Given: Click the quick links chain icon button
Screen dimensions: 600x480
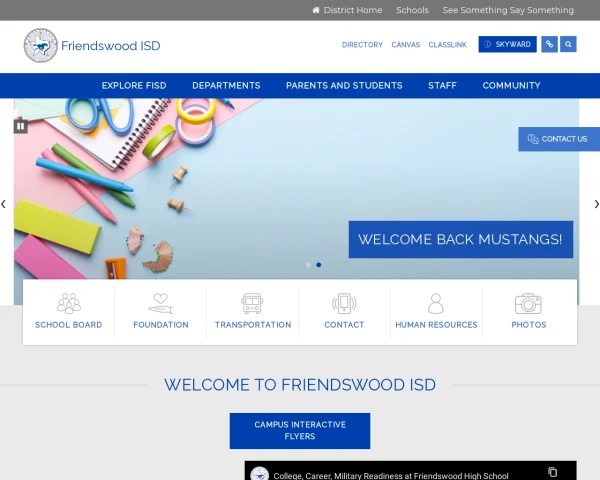Looking at the screenshot, I should (549, 44).
